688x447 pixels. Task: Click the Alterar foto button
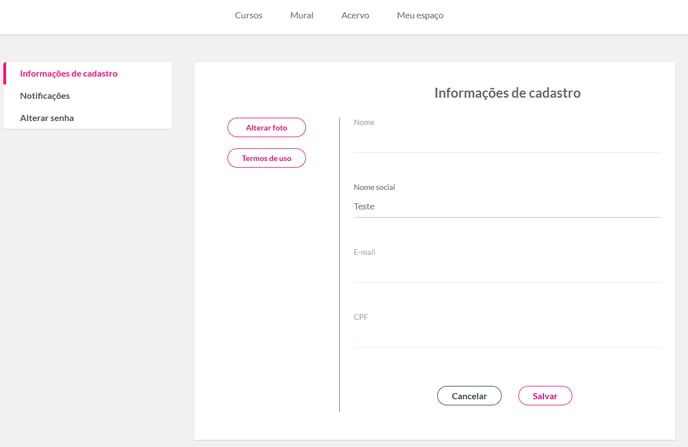(x=266, y=128)
